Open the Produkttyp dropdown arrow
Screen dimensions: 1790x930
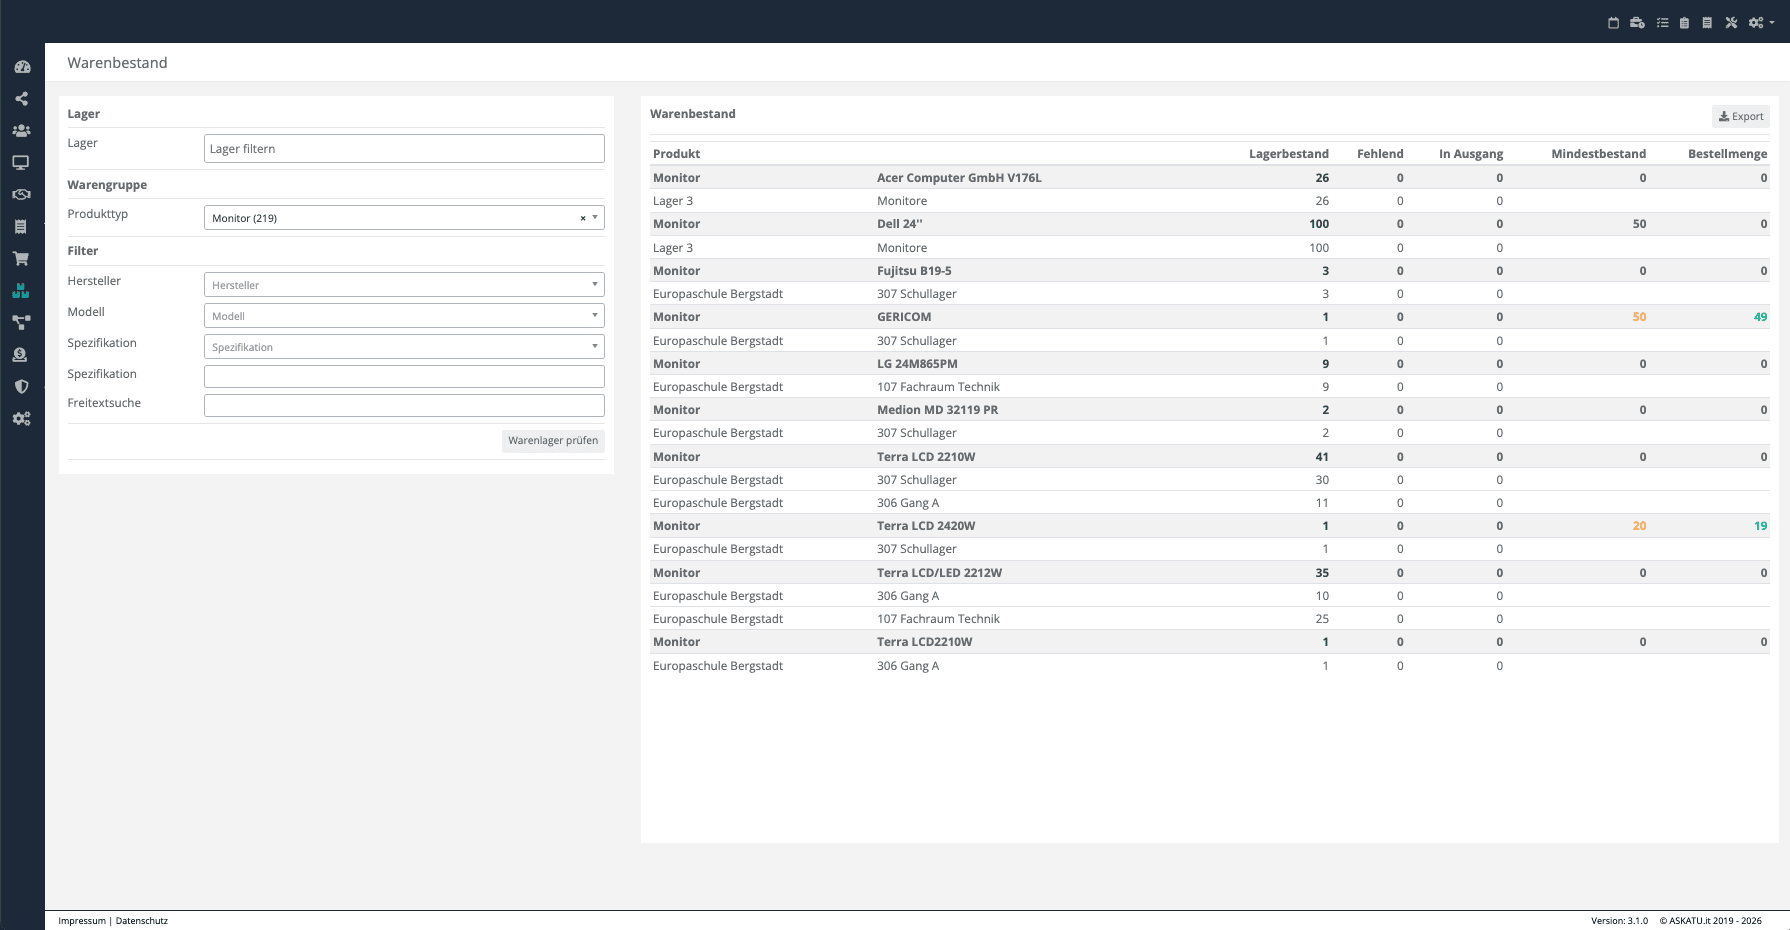[x=595, y=217]
